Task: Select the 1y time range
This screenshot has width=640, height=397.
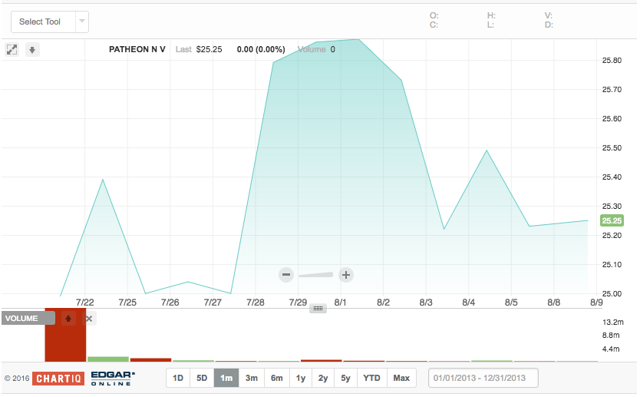Action: click(301, 378)
